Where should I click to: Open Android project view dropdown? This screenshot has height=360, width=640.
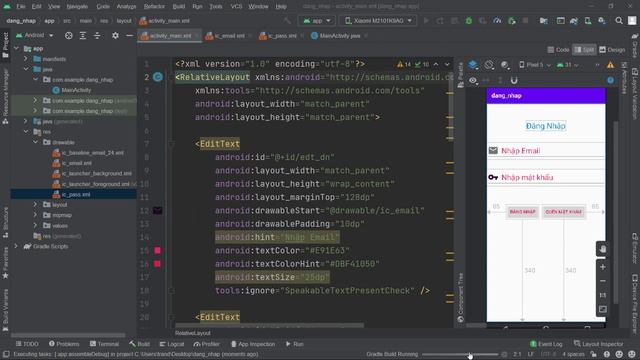pos(35,36)
